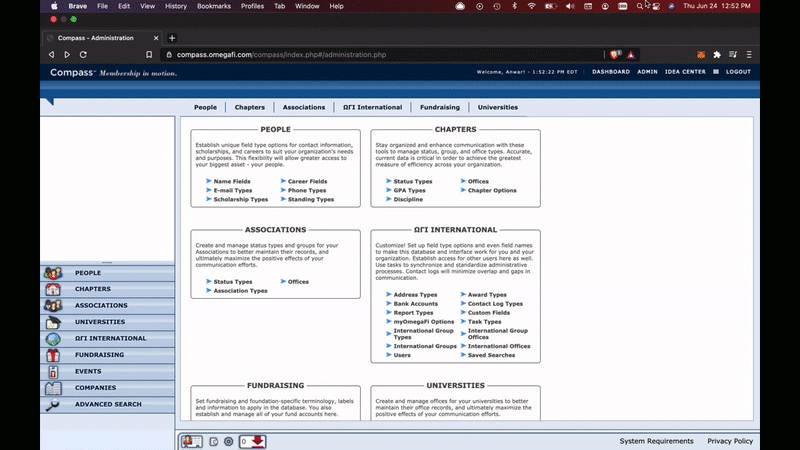Click the browser forward arrow
The width and height of the screenshot is (800, 450).
tap(67, 55)
